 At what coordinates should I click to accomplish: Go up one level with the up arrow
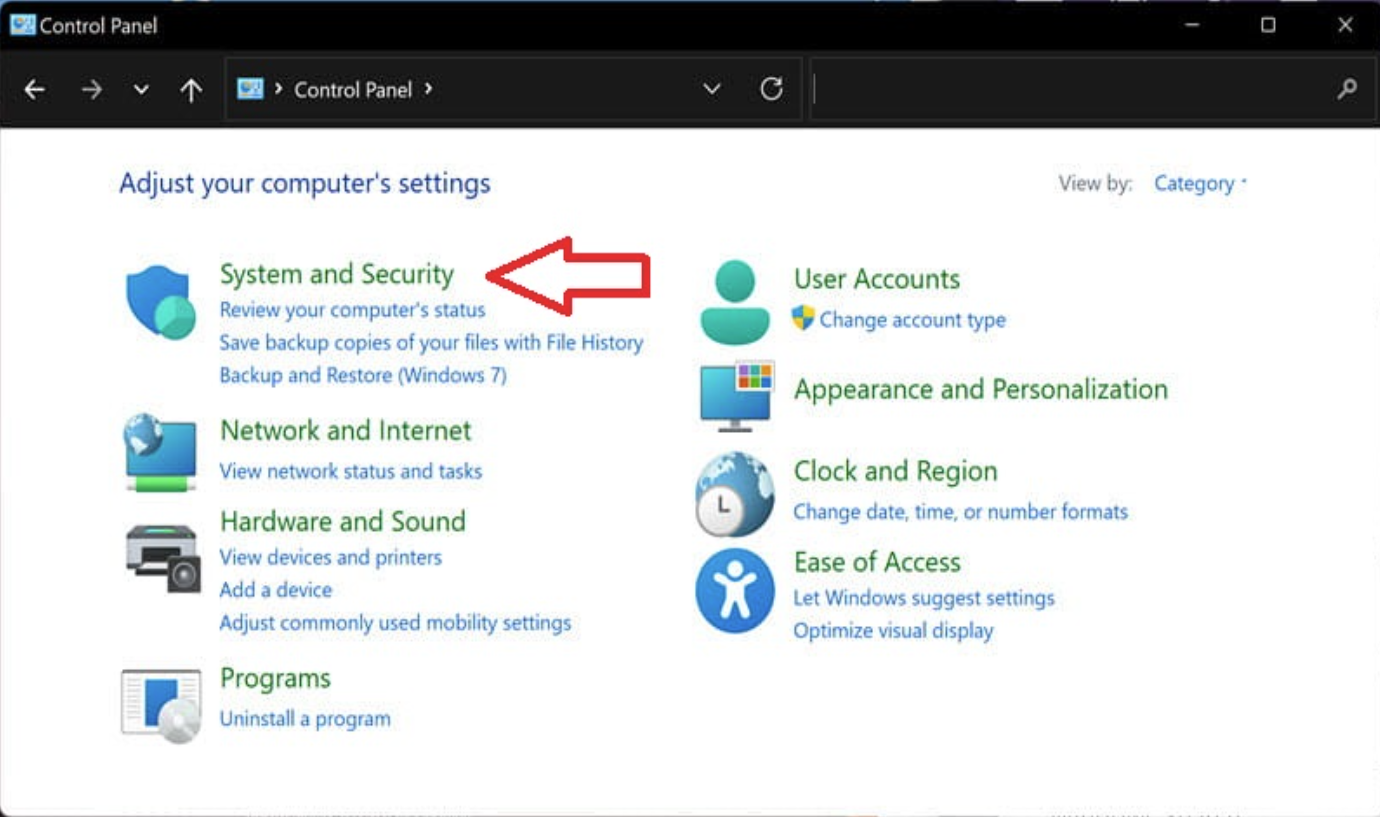coord(191,90)
